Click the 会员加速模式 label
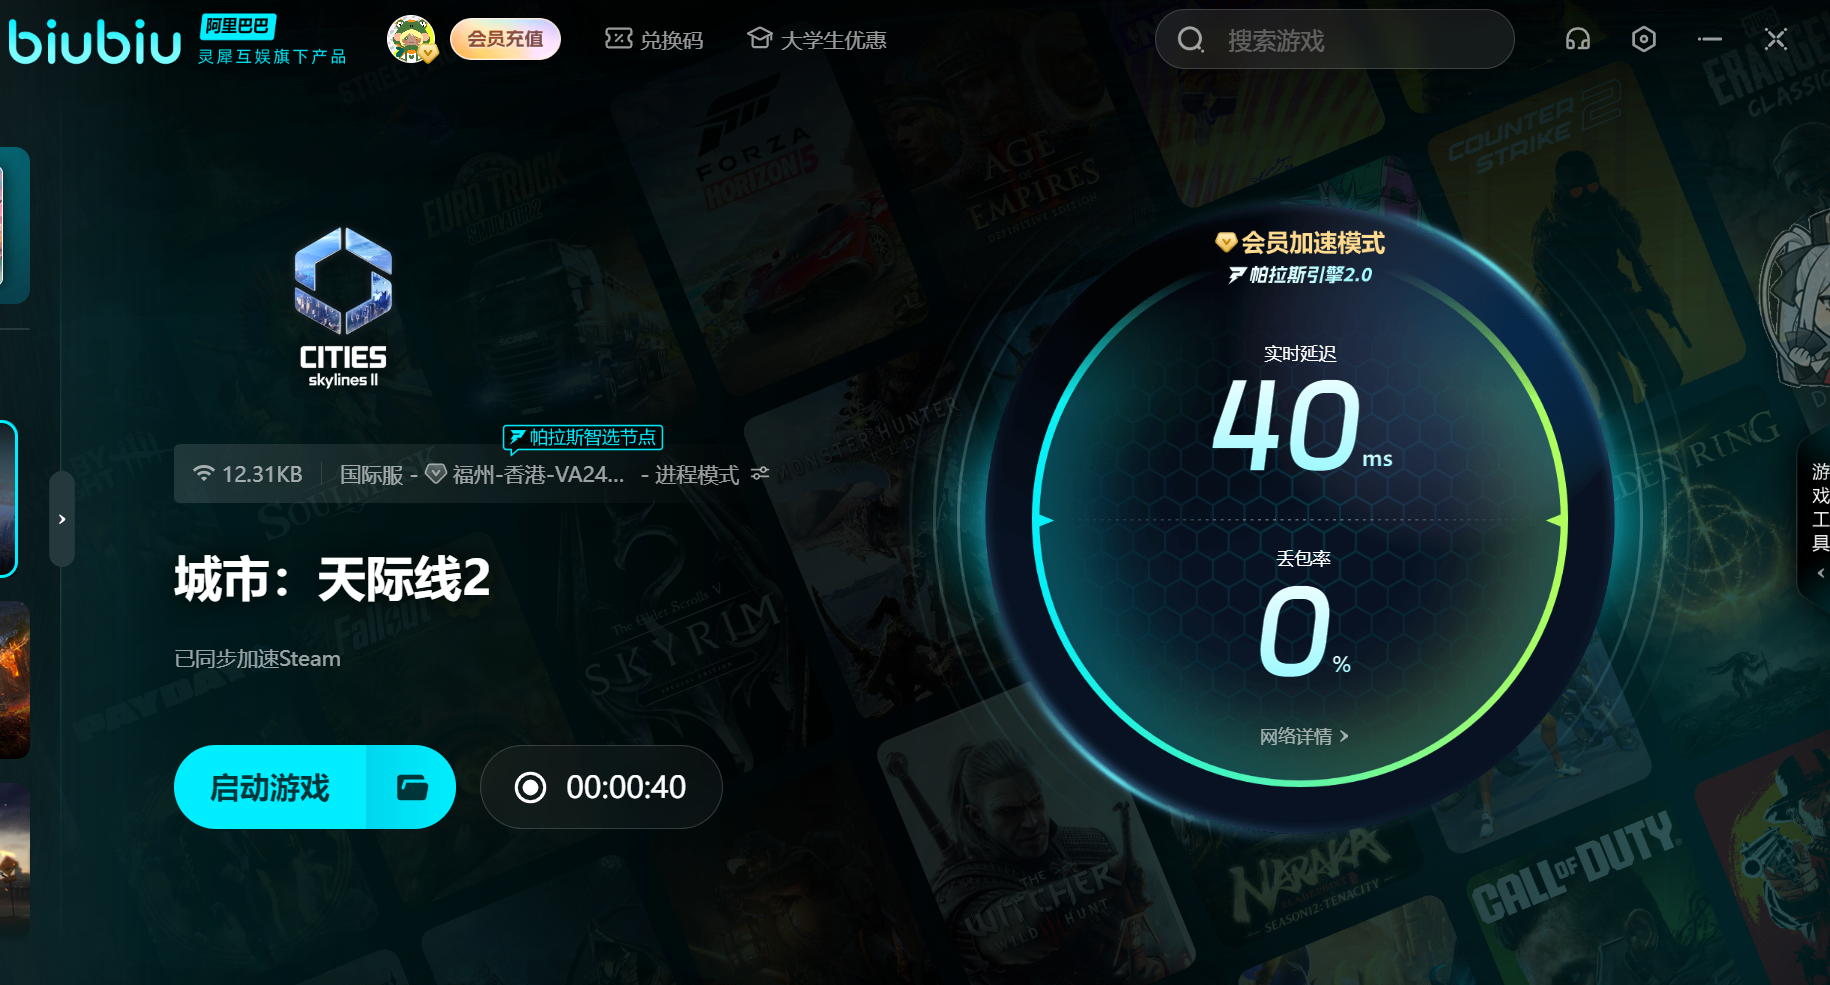The width and height of the screenshot is (1830, 985). (x=1300, y=242)
